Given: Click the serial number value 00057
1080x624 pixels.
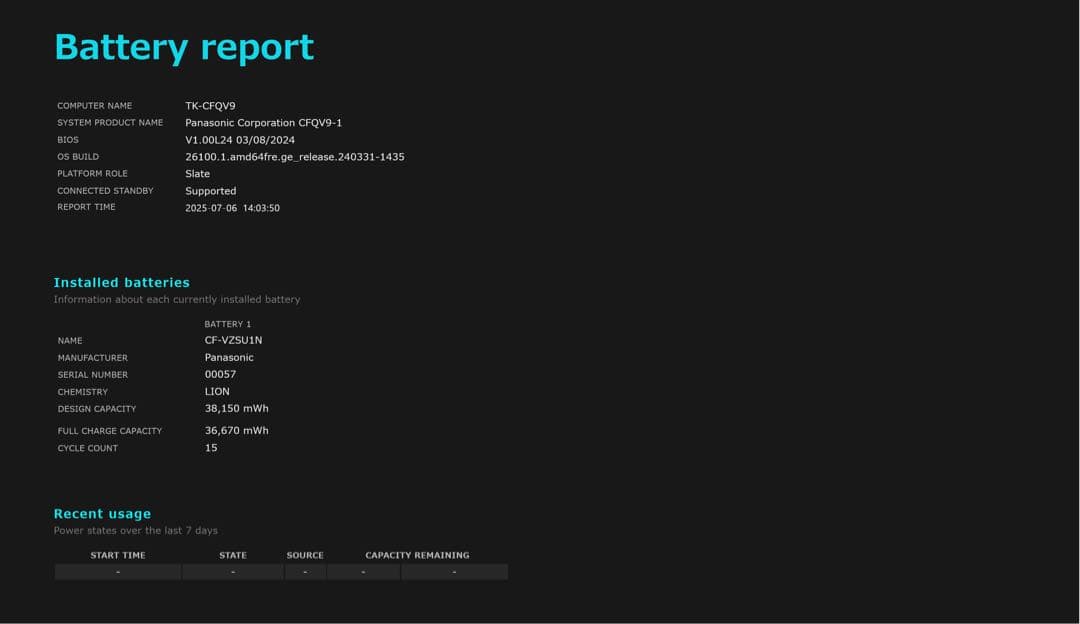Looking at the screenshot, I should [220, 375].
